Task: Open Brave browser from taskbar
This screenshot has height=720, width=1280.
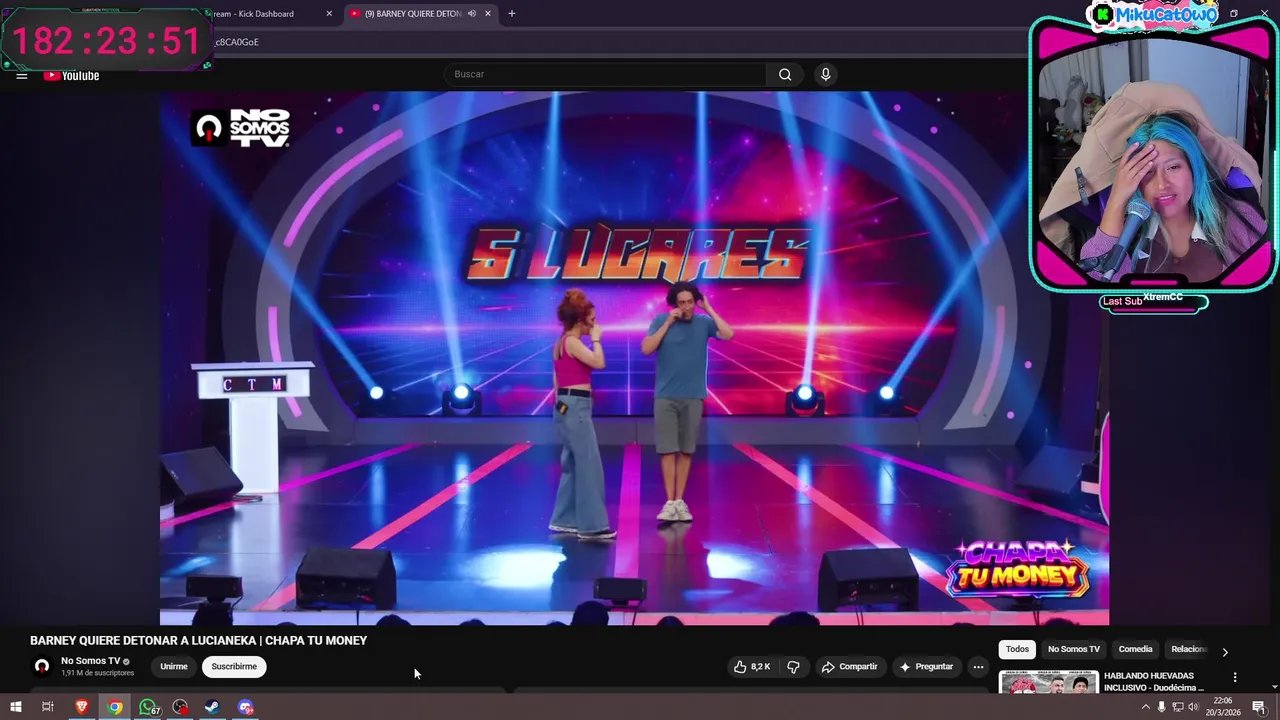Action: coord(82,707)
